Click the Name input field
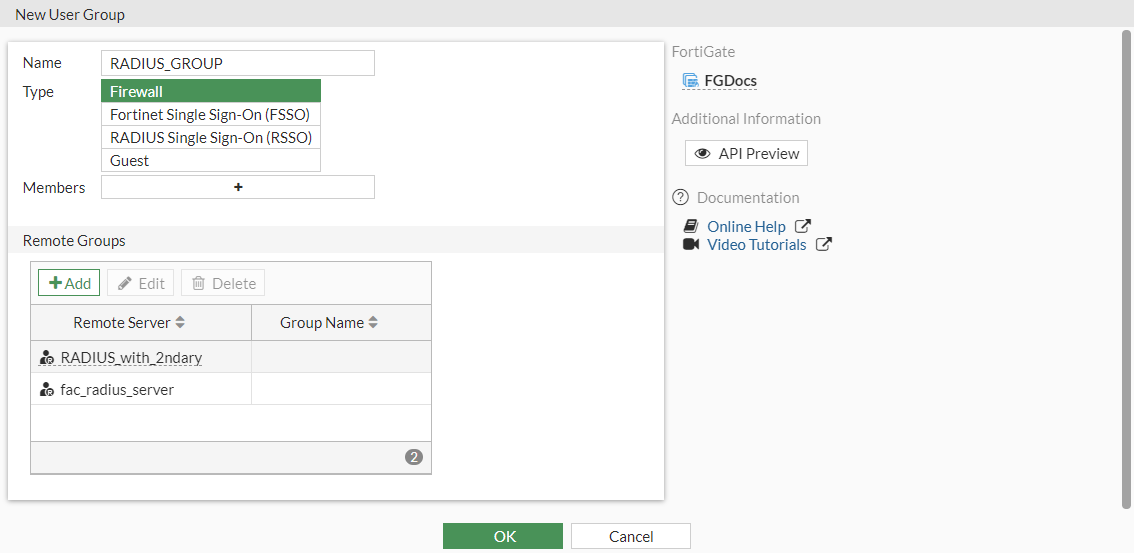The image size is (1134, 553). [x=238, y=63]
